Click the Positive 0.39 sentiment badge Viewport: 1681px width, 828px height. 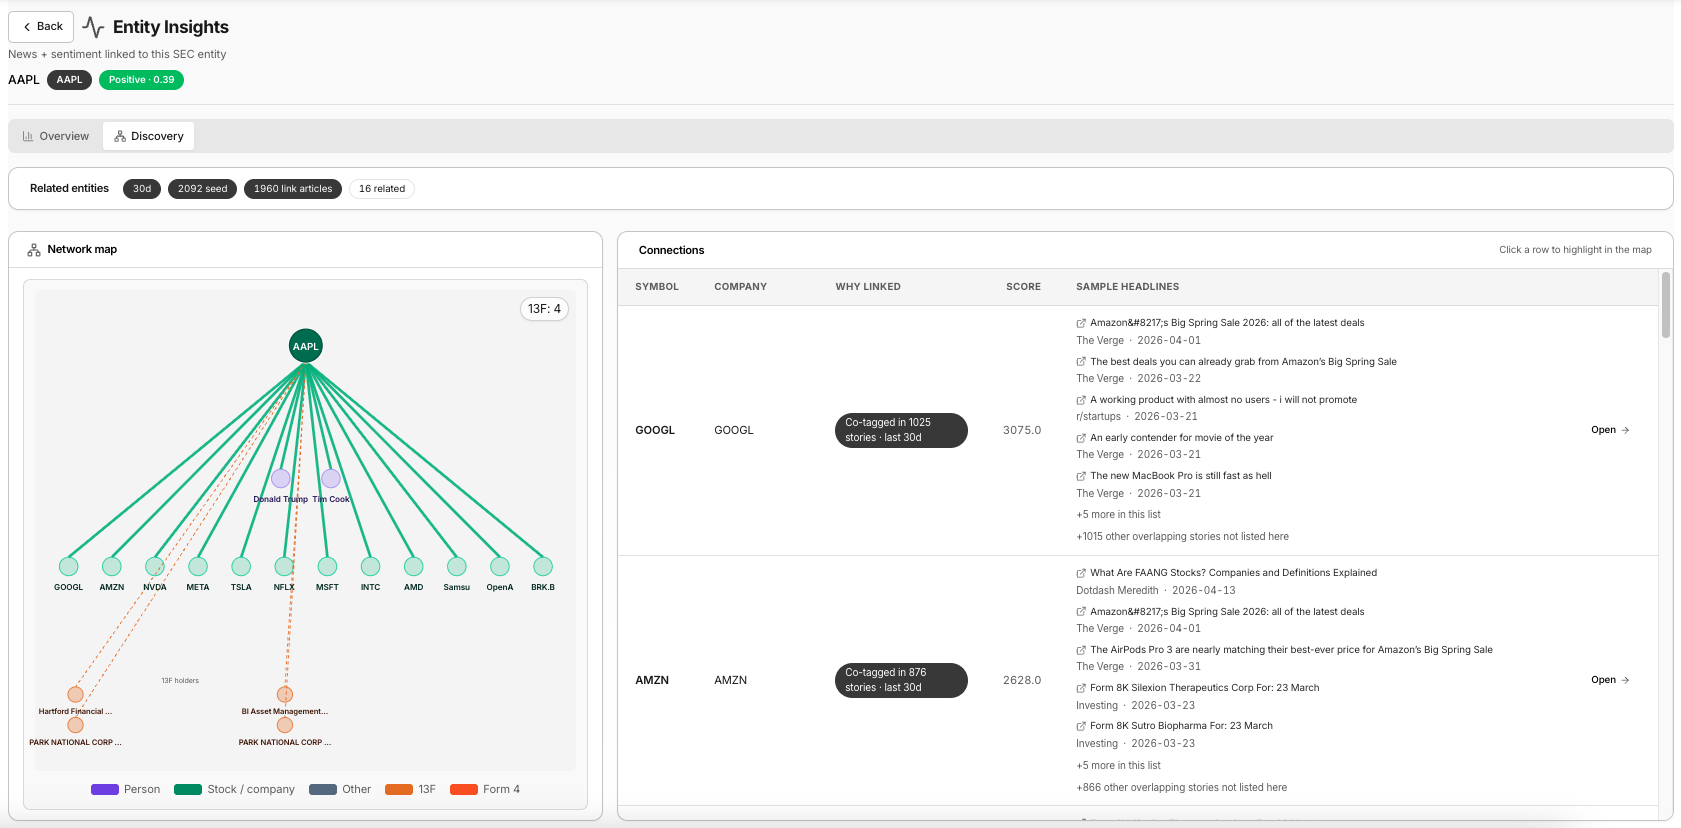coord(141,80)
